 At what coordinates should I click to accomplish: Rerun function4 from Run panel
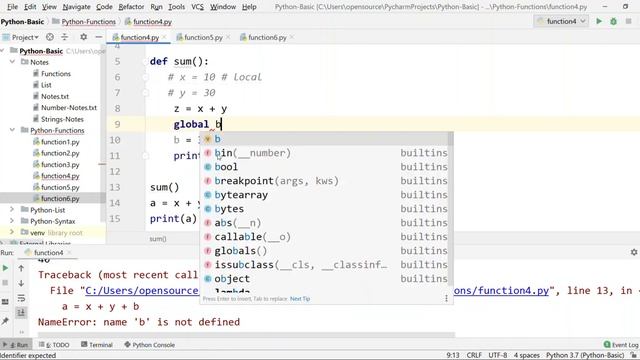tap(5, 268)
